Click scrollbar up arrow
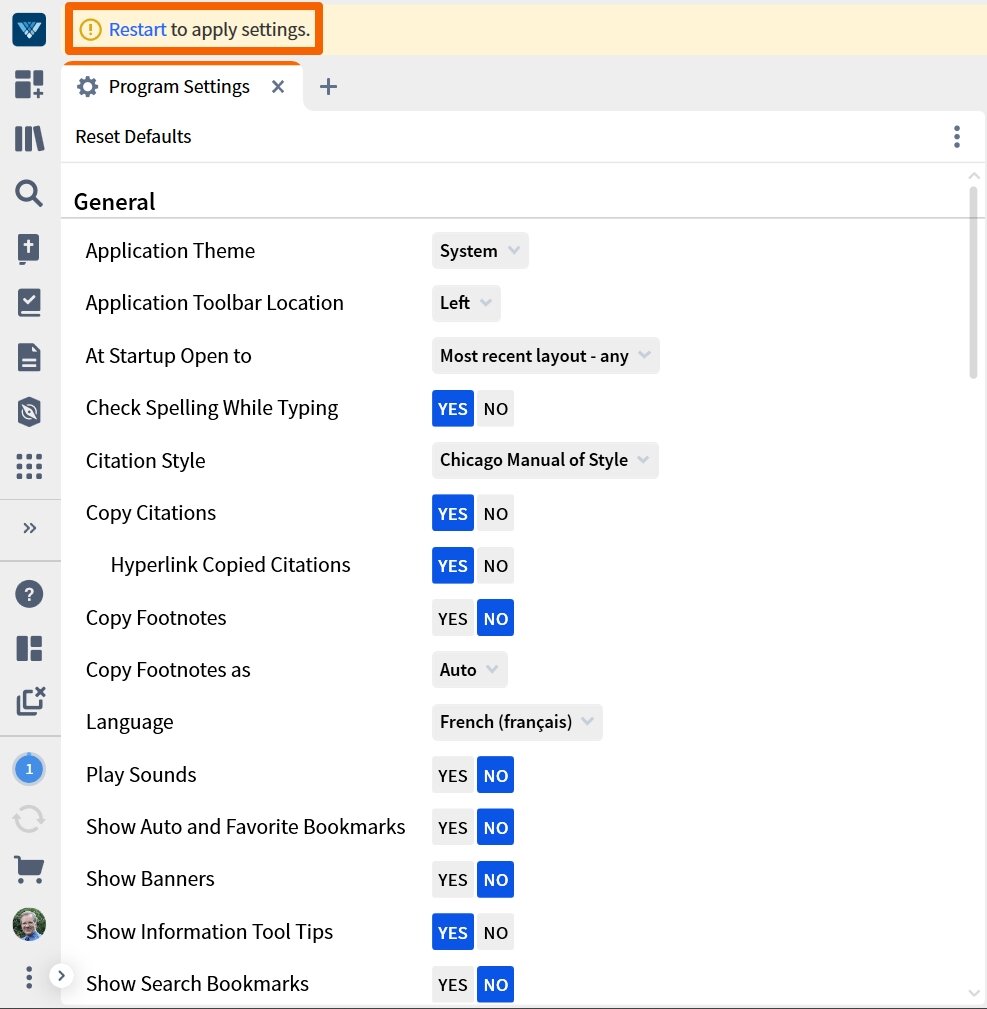Image resolution: width=987 pixels, height=1009 pixels. click(973, 176)
